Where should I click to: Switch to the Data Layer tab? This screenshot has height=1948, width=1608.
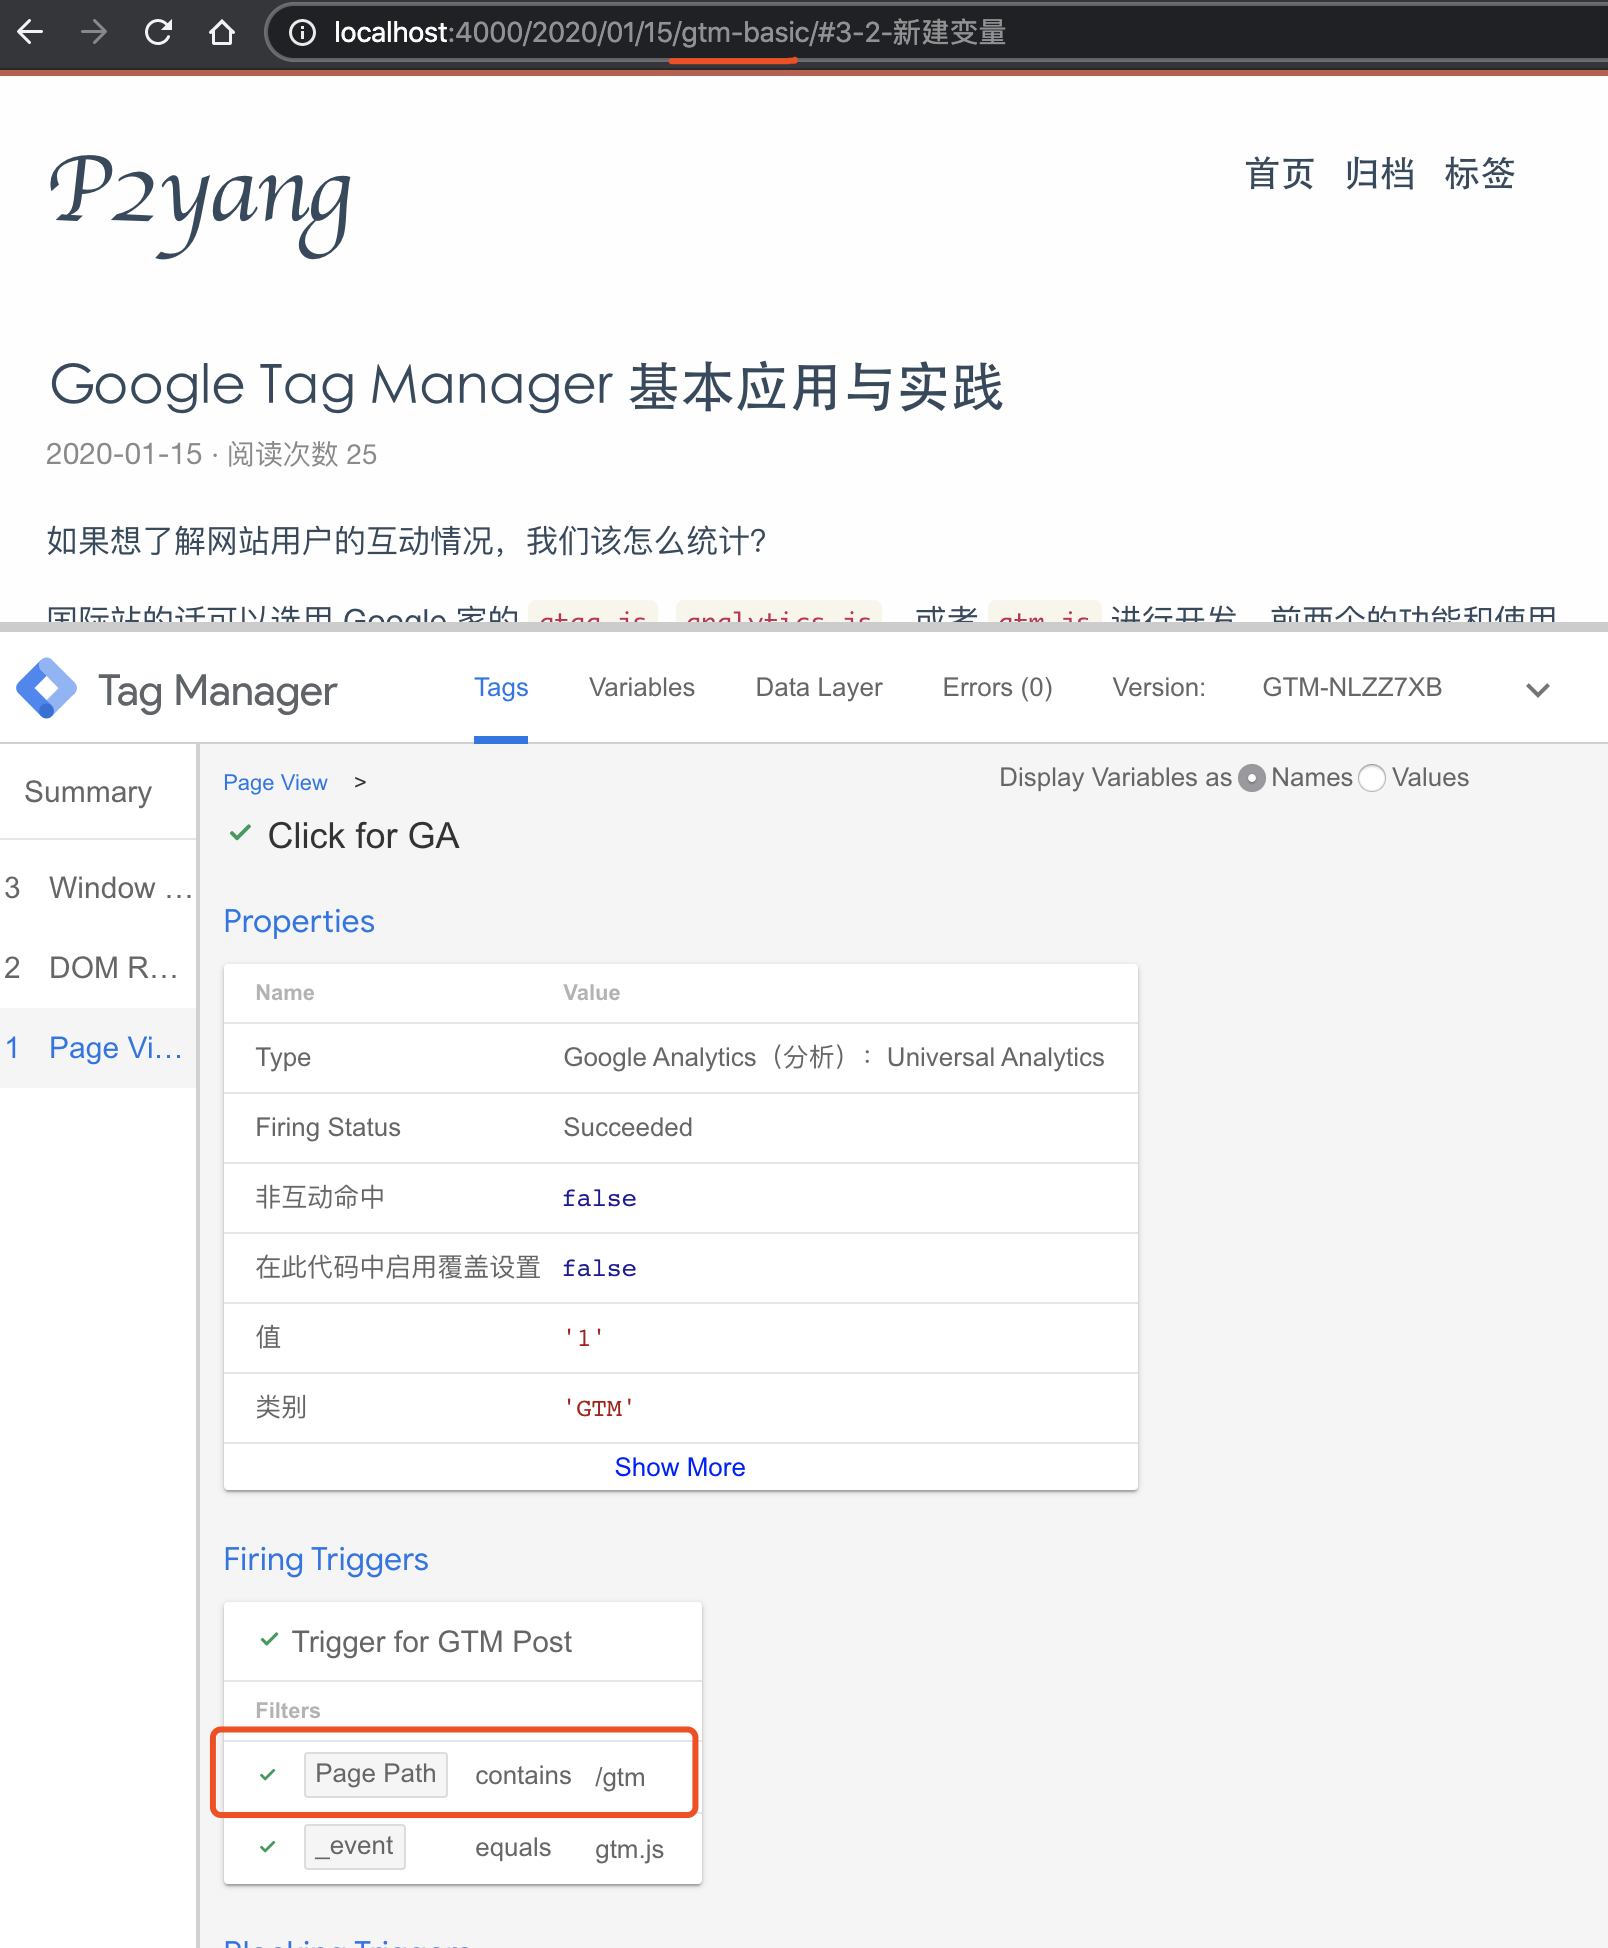pos(819,688)
